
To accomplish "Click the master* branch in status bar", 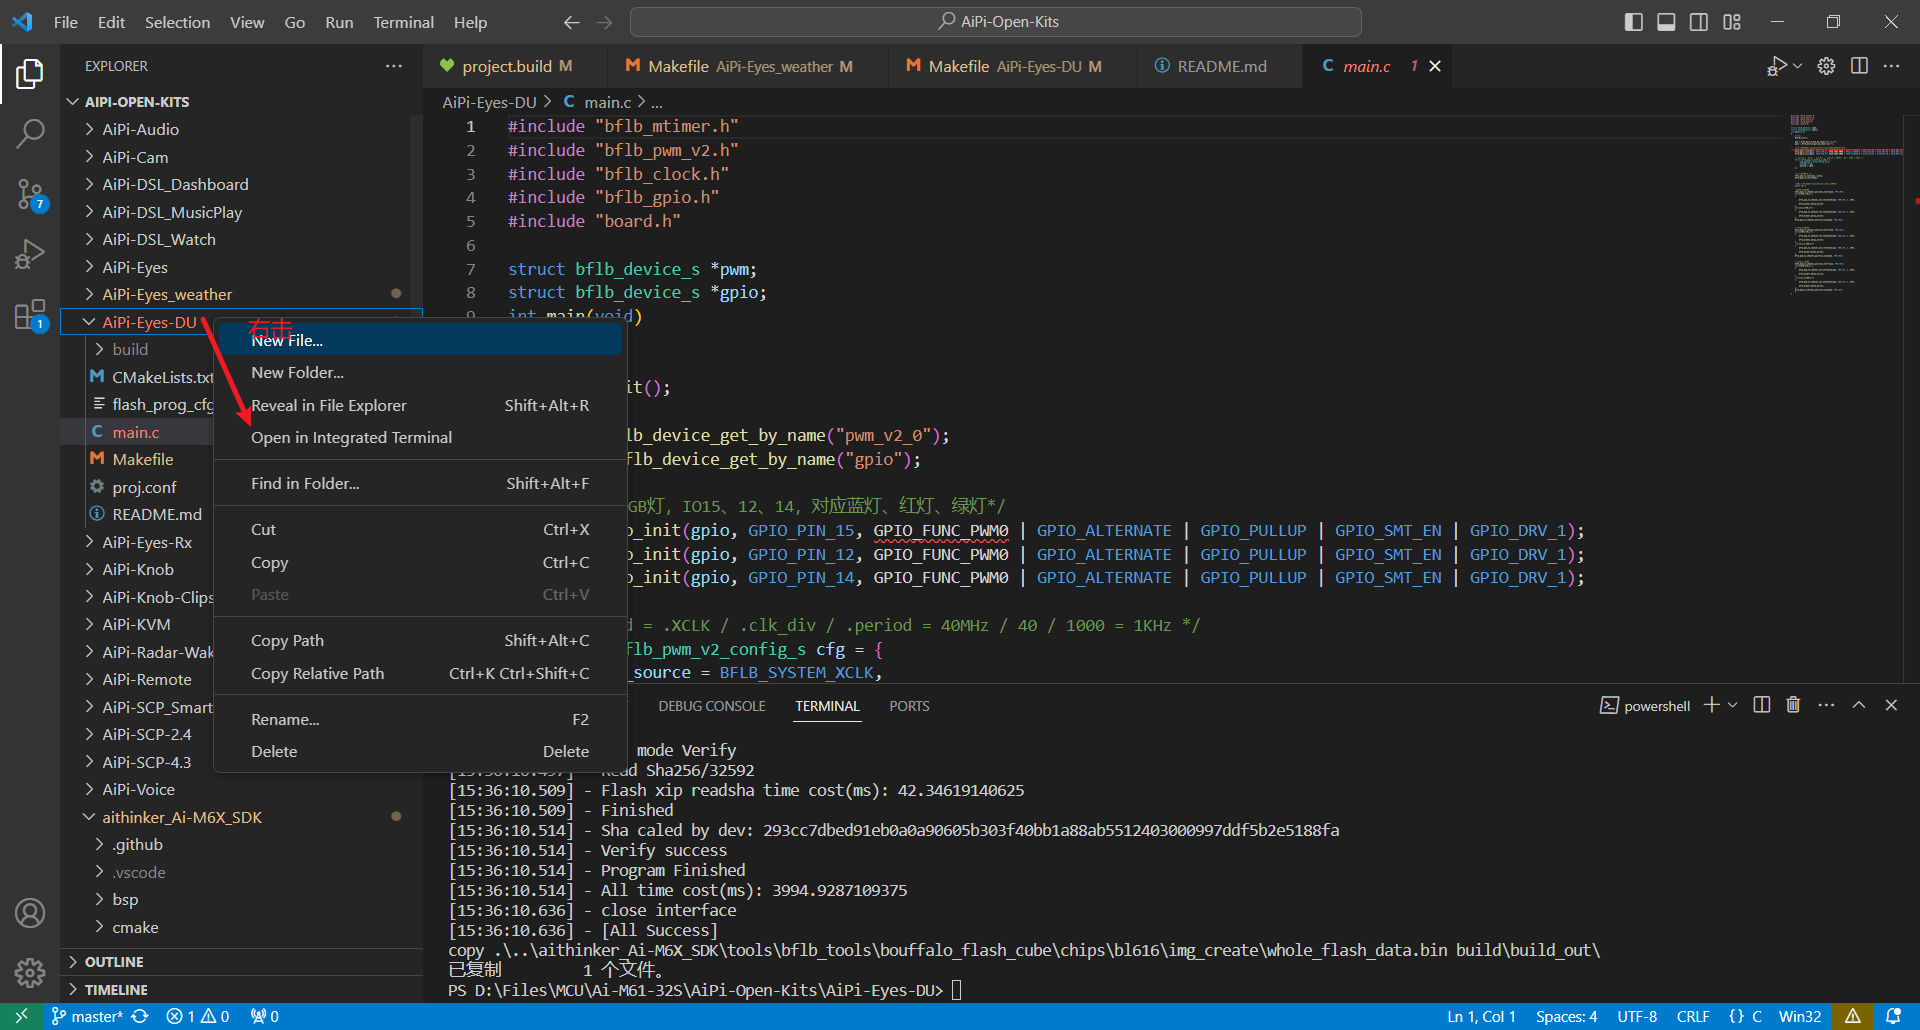I will pyautogui.click(x=87, y=1016).
